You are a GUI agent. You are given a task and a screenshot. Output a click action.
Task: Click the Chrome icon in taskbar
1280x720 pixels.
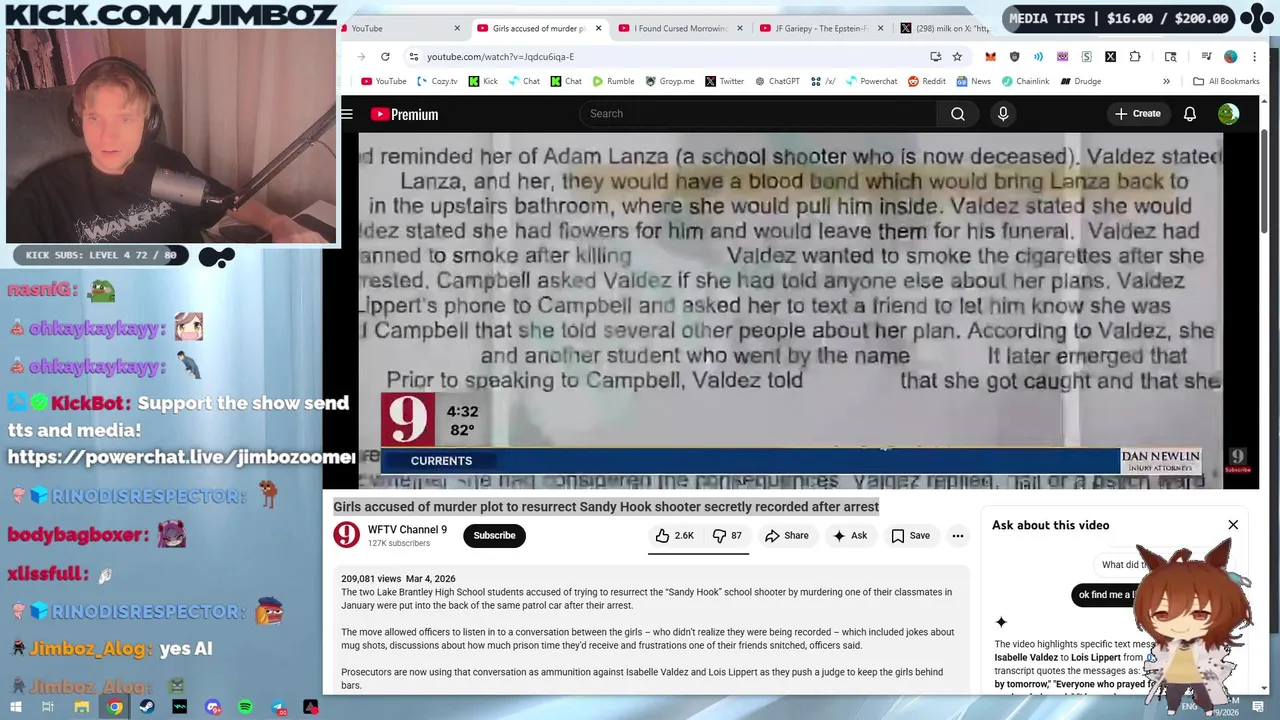pos(115,707)
